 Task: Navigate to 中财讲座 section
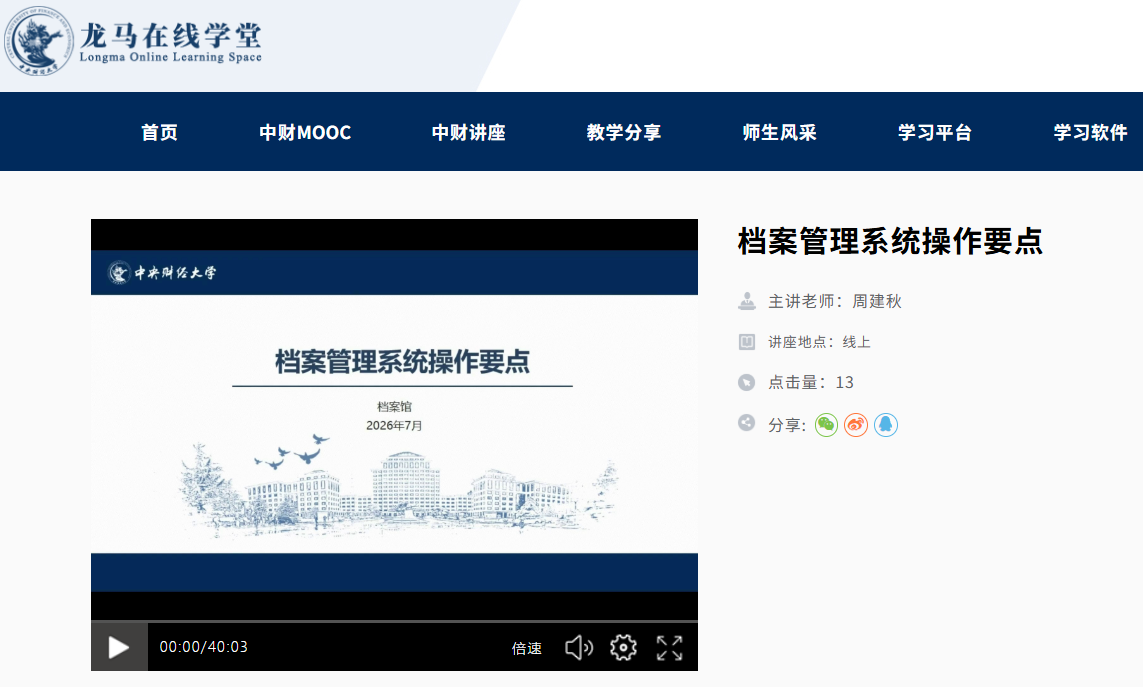click(x=469, y=132)
